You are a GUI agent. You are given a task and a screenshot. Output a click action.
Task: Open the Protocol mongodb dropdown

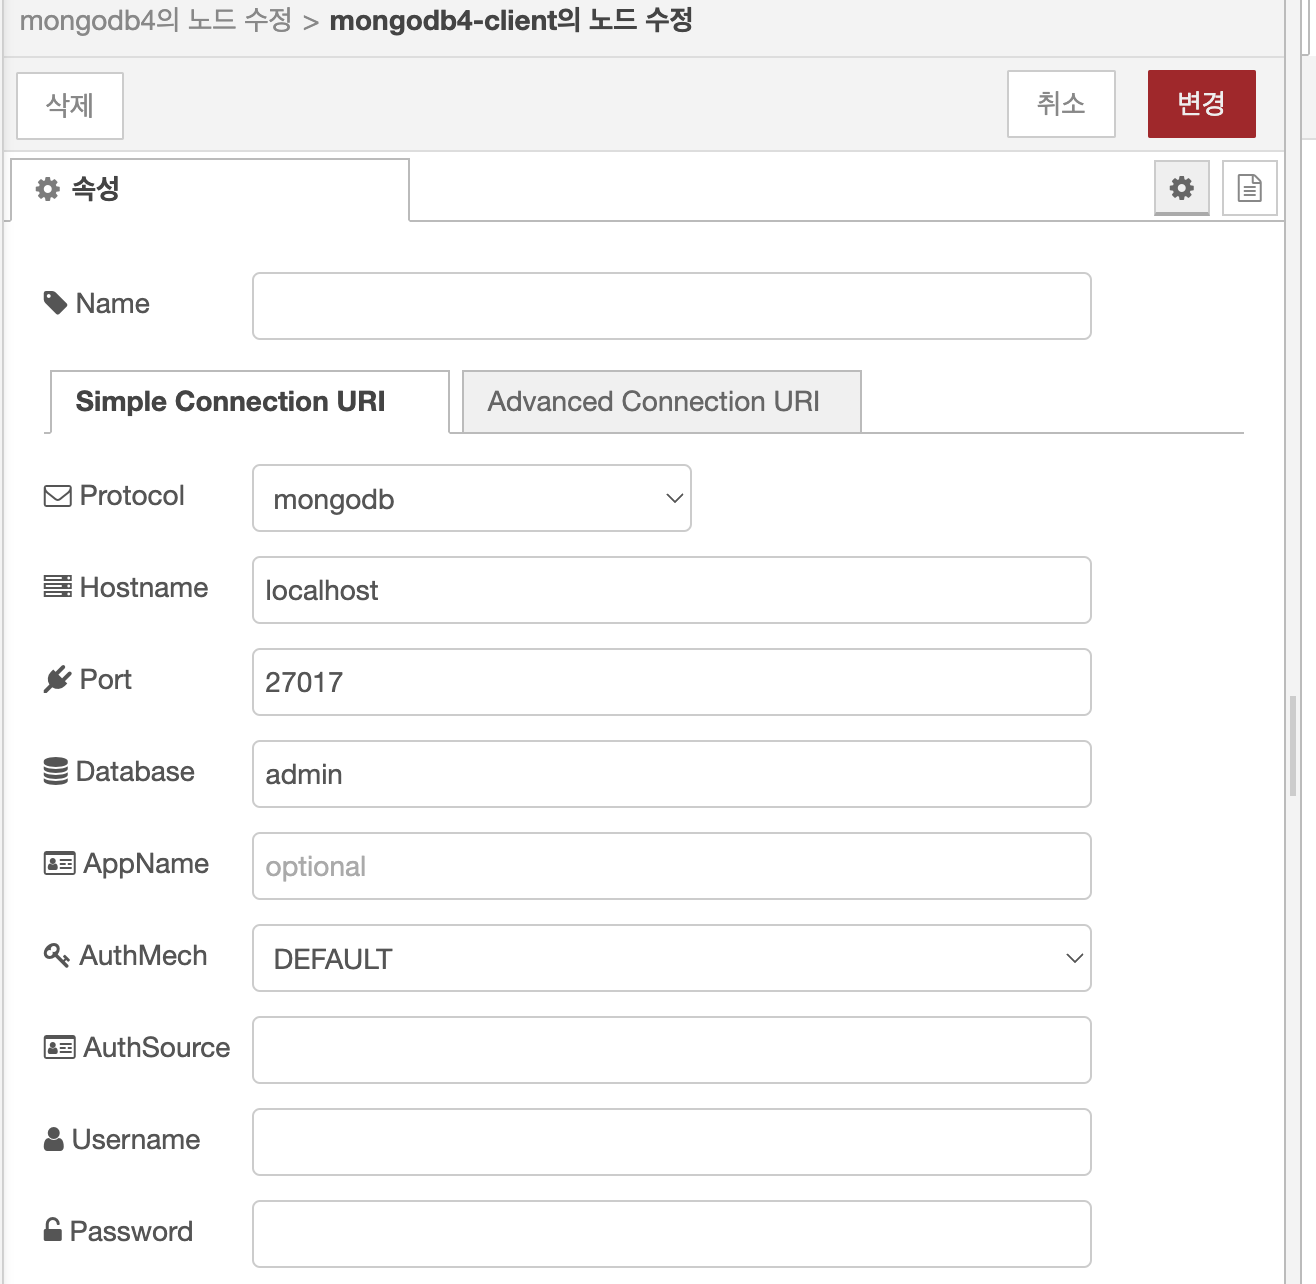click(472, 498)
